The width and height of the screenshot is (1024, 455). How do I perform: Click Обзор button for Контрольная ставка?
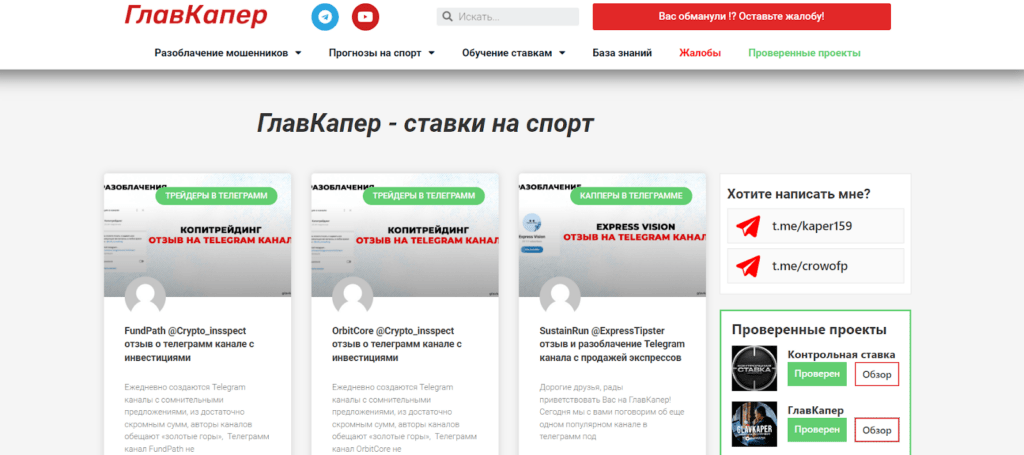[876, 374]
